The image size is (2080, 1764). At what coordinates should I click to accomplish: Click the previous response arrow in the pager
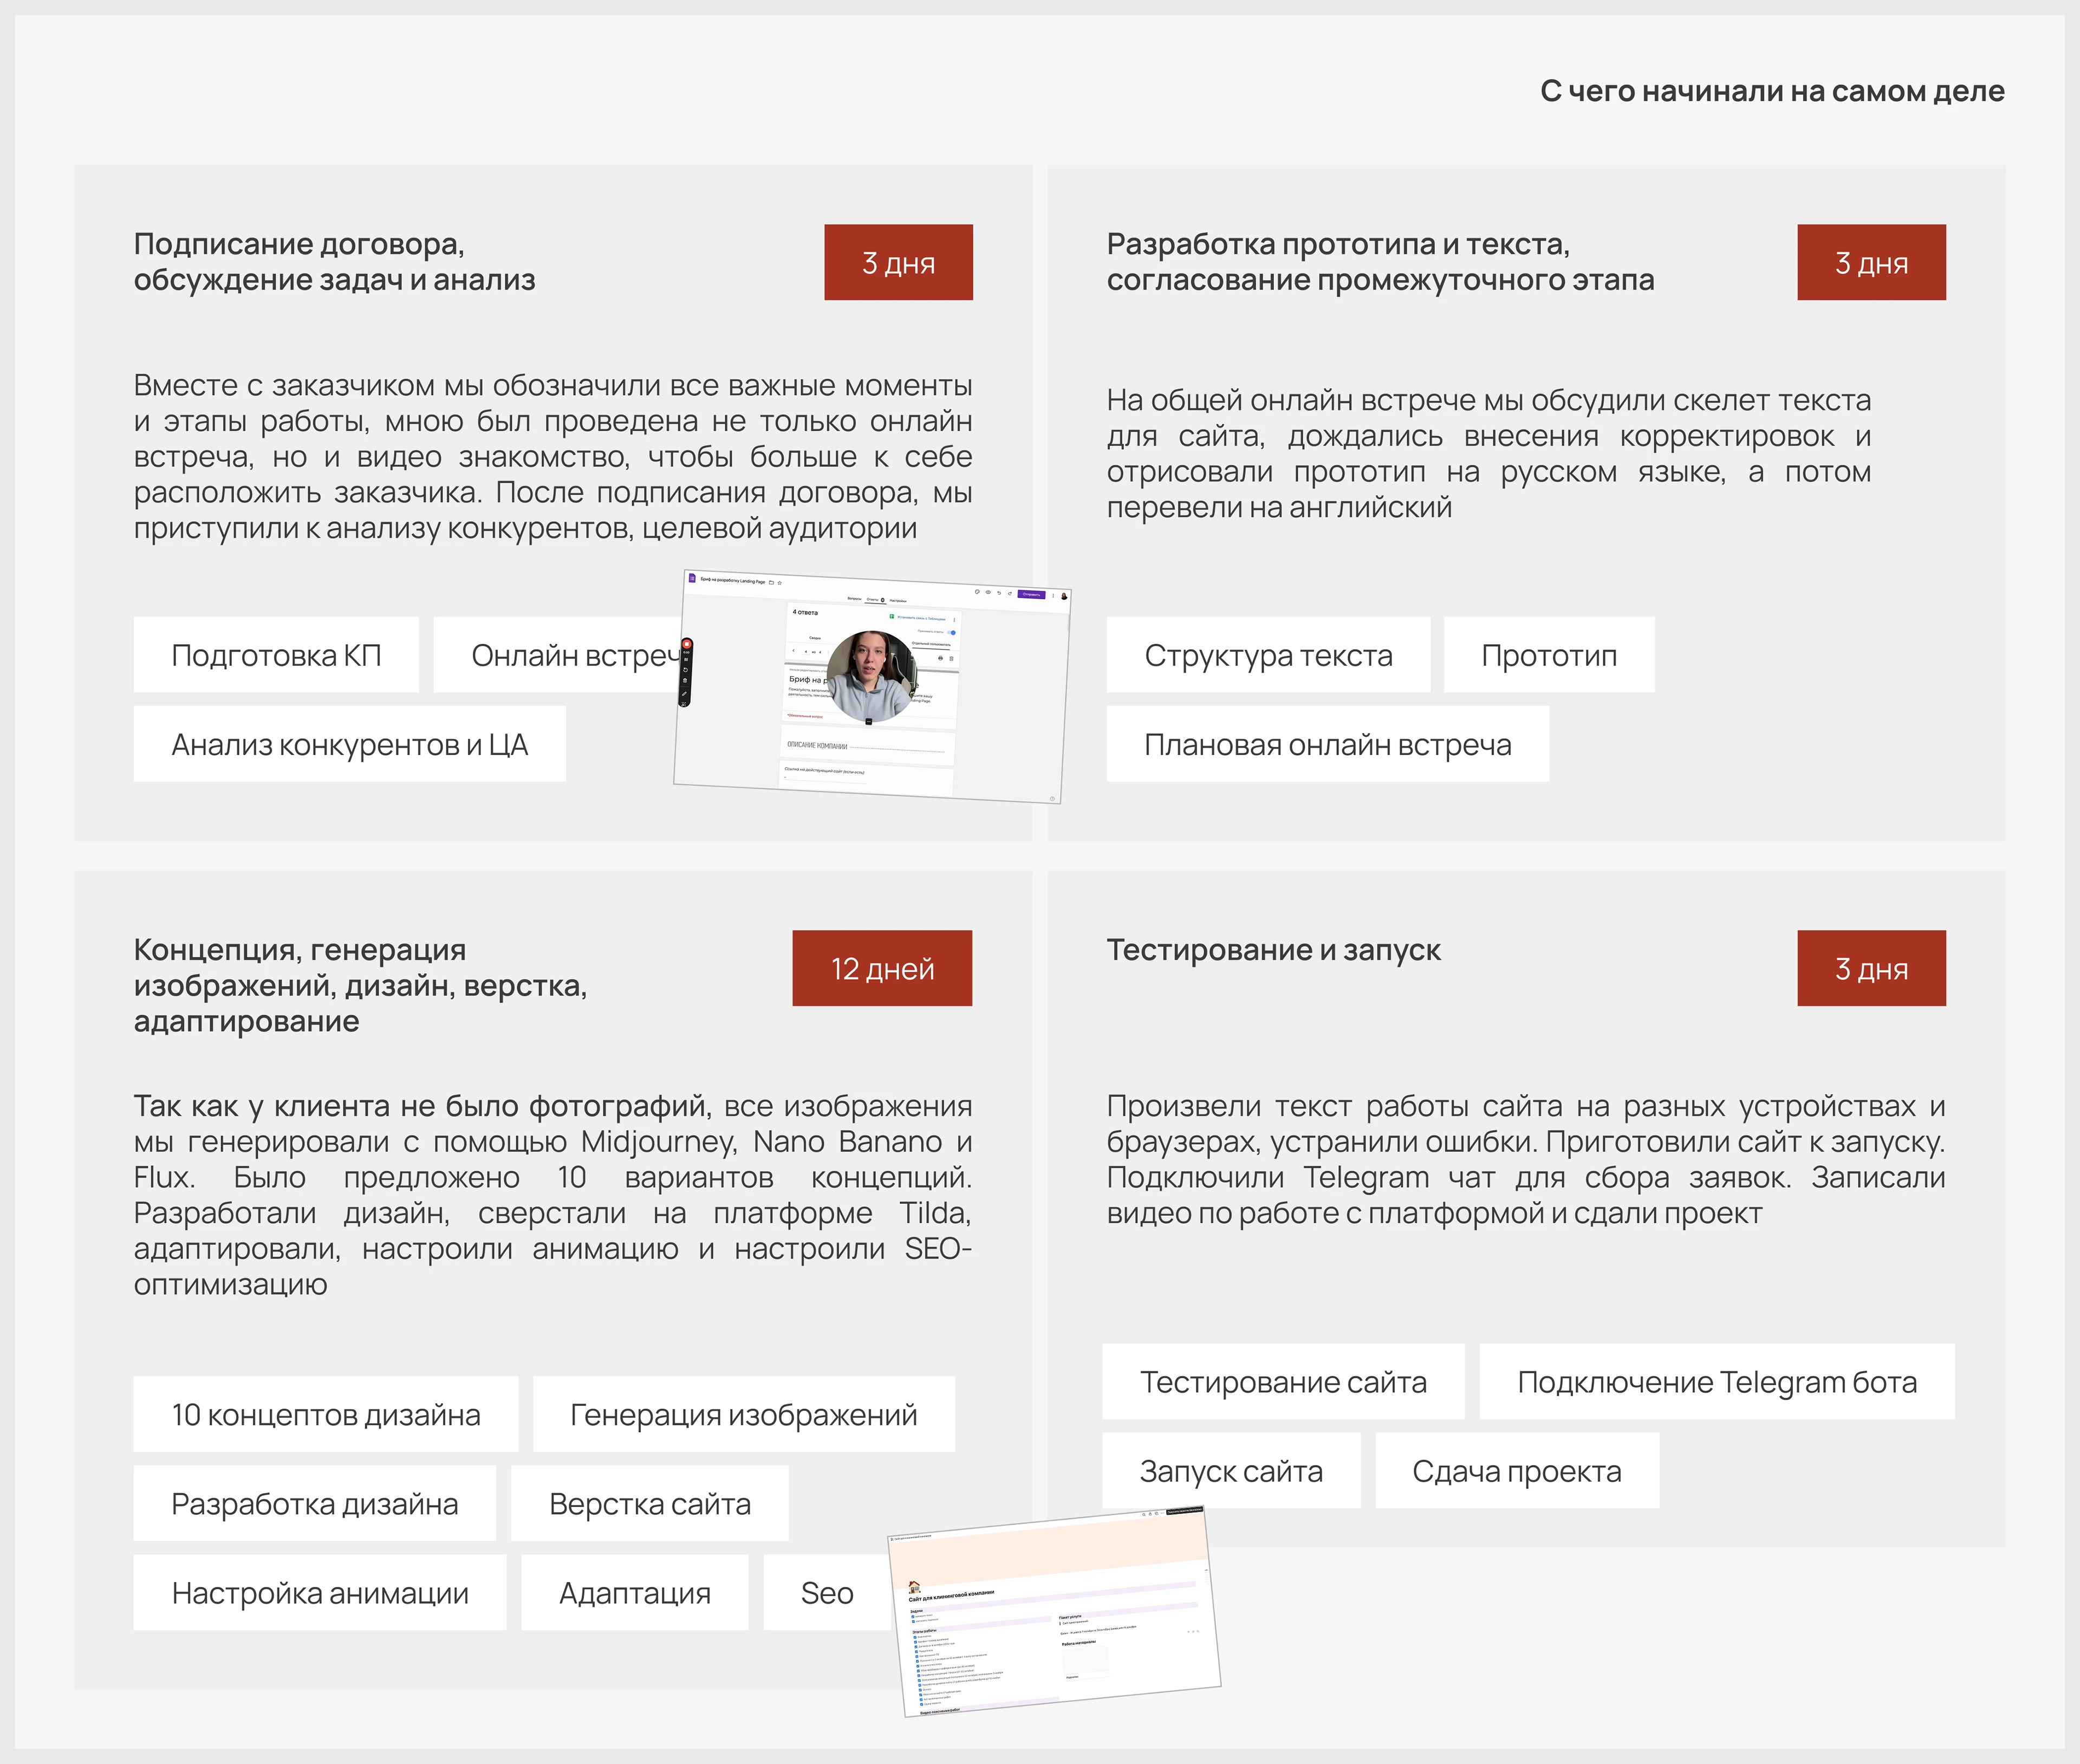[794, 651]
